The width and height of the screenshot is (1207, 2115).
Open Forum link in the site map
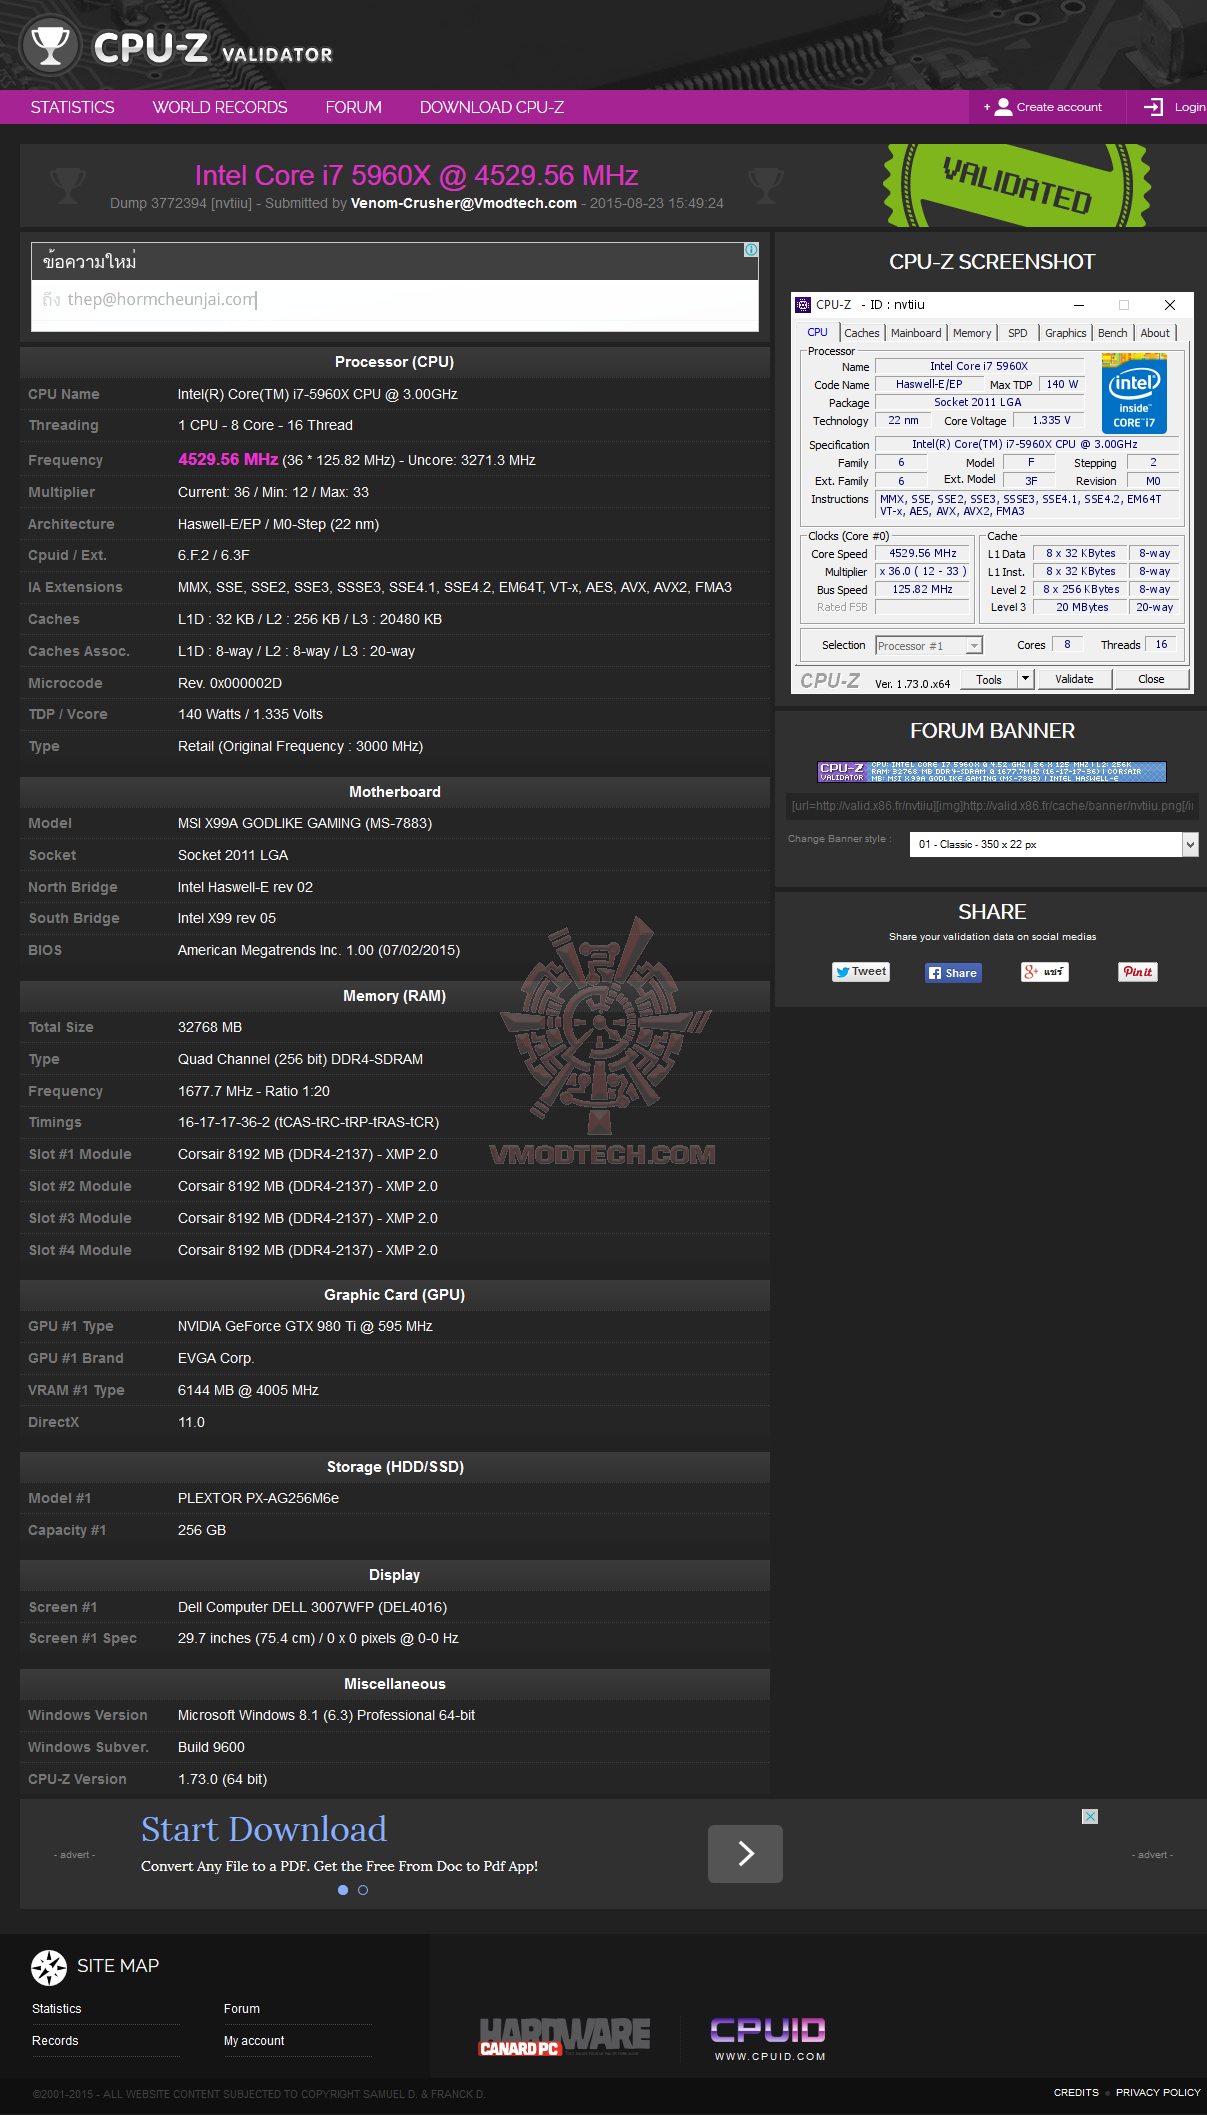point(242,2009)
